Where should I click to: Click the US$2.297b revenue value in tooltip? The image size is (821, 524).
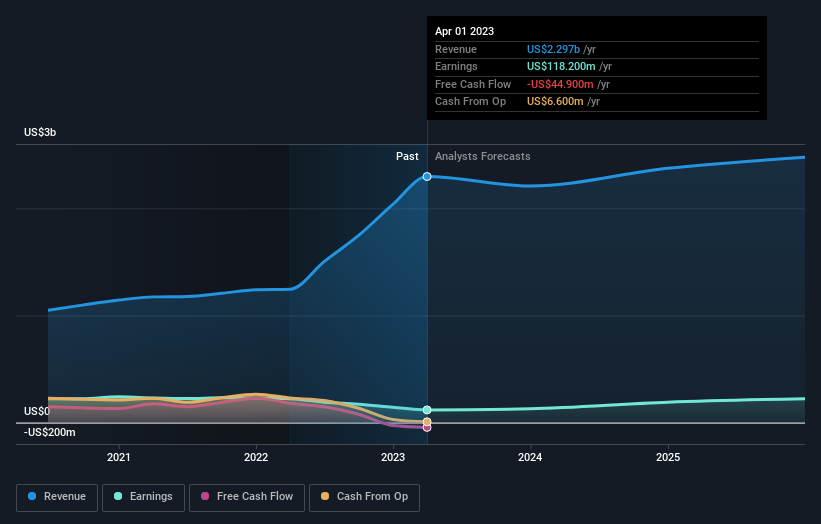(x=561, y=50)
